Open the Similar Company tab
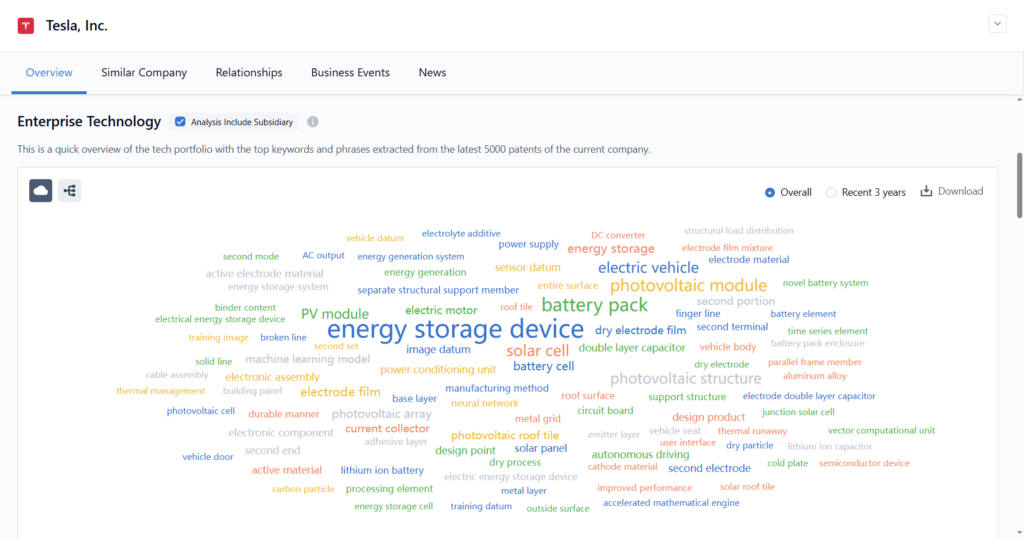Viewport: 1024px width, 538px height. coord(144,73)
